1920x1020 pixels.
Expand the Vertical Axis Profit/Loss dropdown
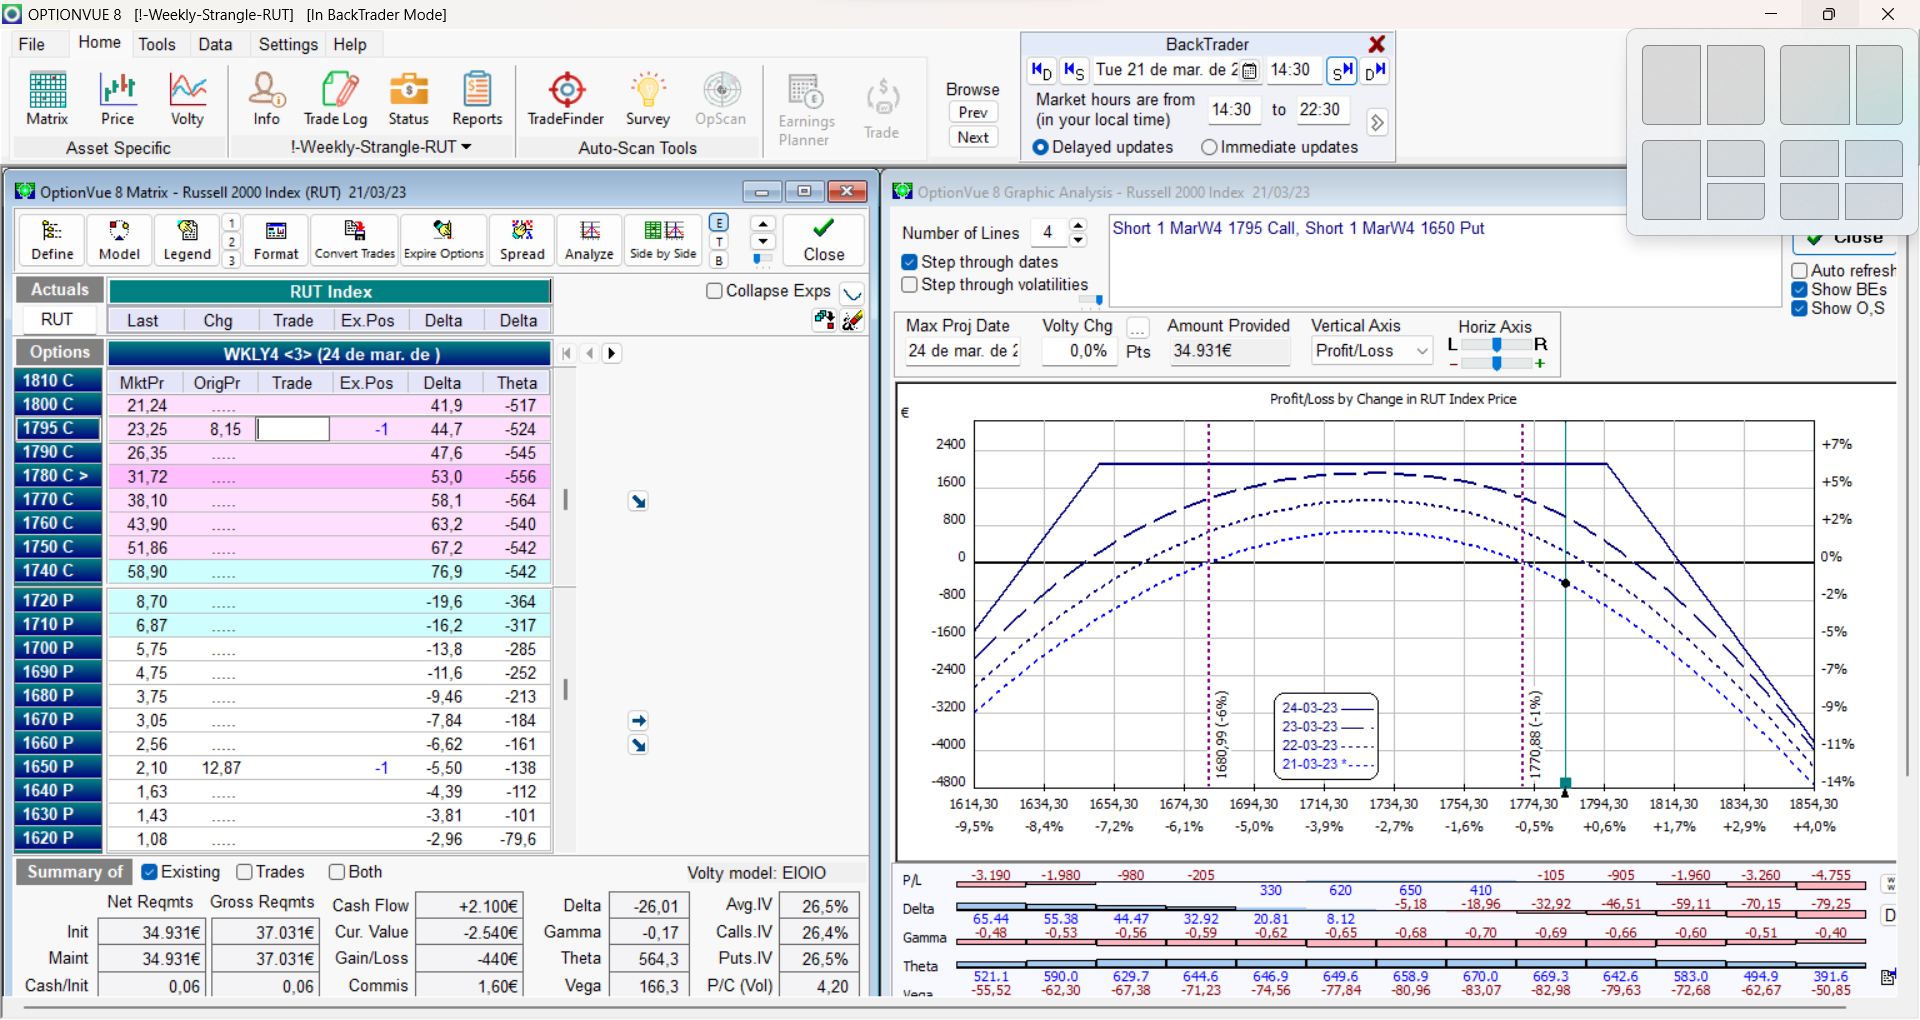click(x=1421, y=351)
